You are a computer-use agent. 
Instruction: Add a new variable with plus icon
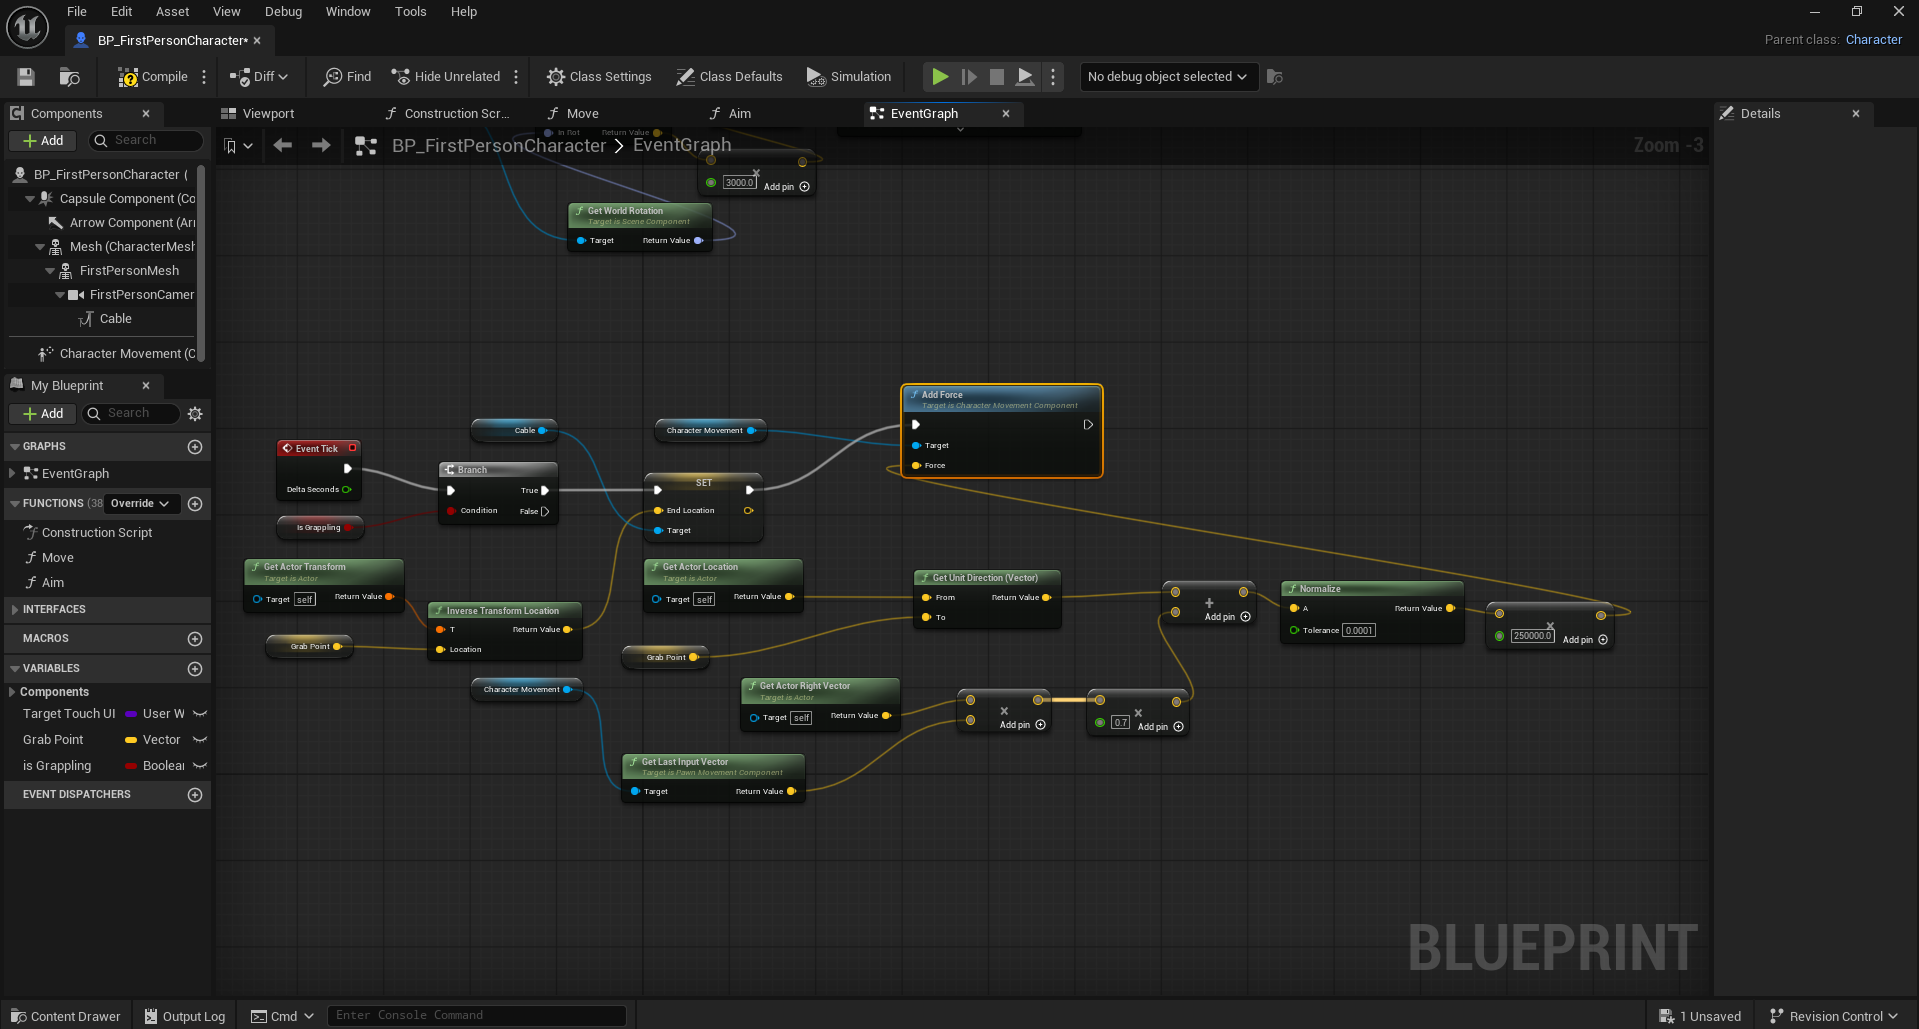click(x=195, y=669)
